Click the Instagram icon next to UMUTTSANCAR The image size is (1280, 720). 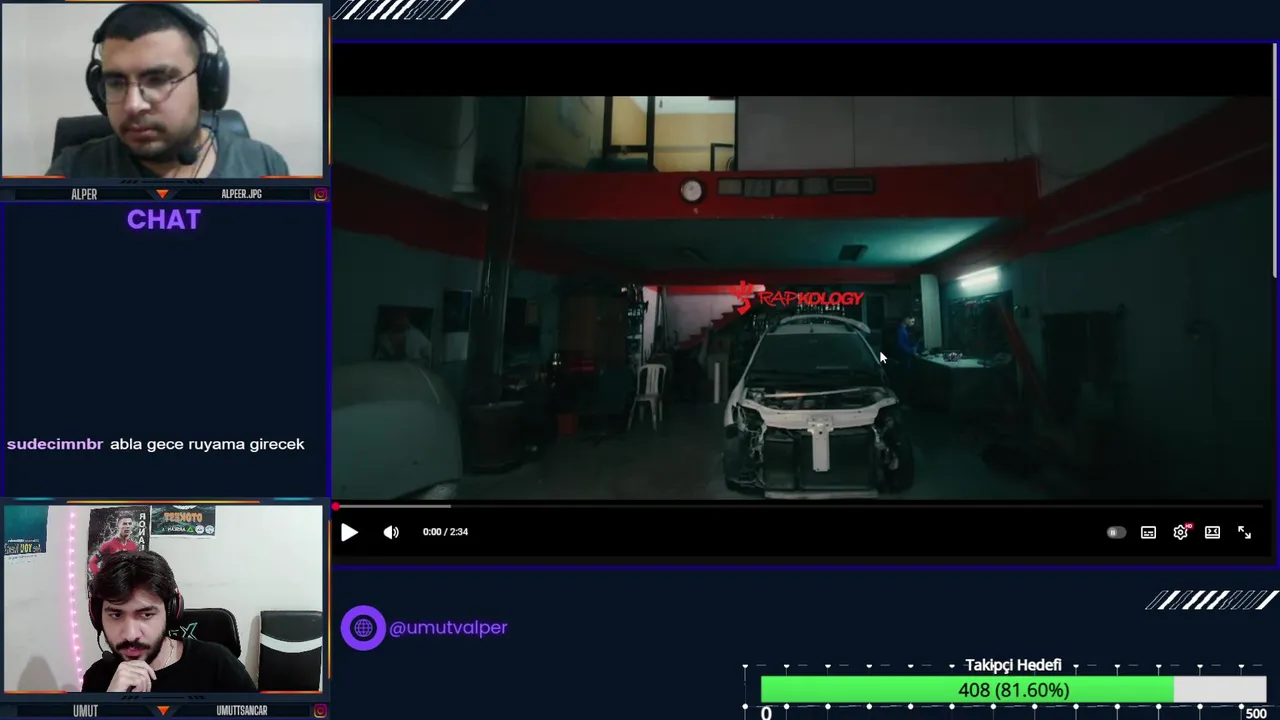(x=320, y=711)
